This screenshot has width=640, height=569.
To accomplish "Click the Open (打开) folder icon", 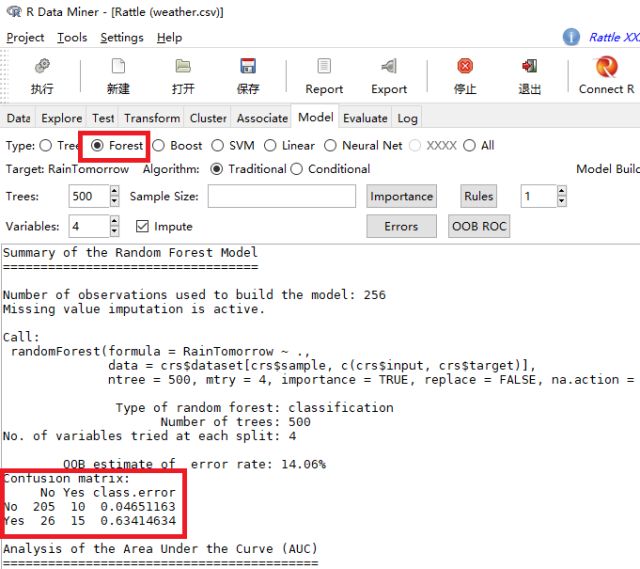I will [x=183, y=66].
